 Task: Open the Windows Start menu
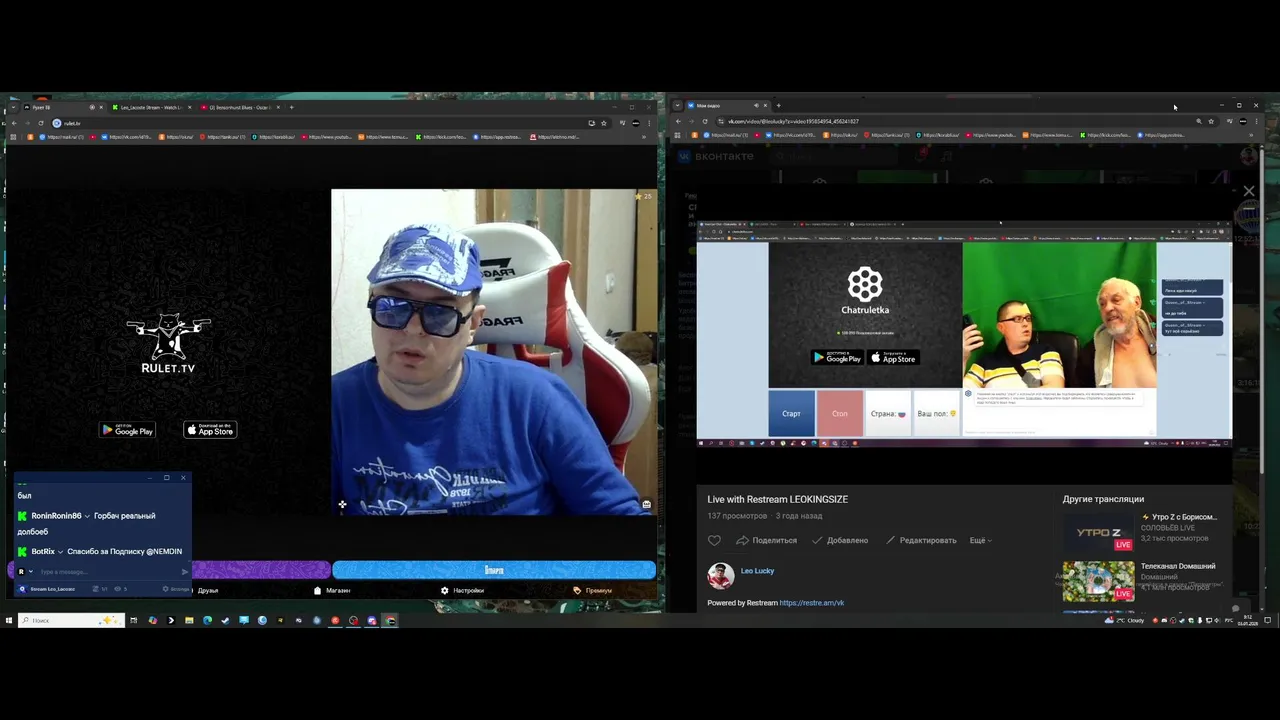pos(8,620)
